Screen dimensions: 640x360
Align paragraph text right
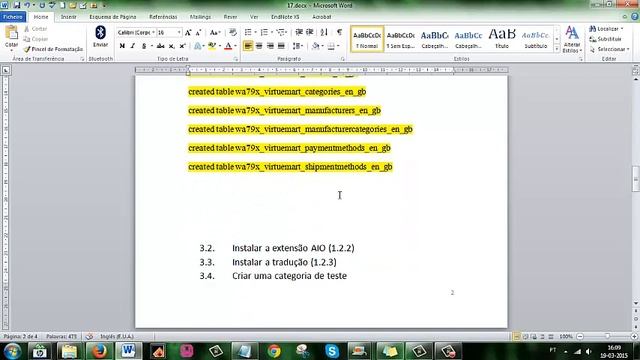pyautogui.click(x=270, y=46)
